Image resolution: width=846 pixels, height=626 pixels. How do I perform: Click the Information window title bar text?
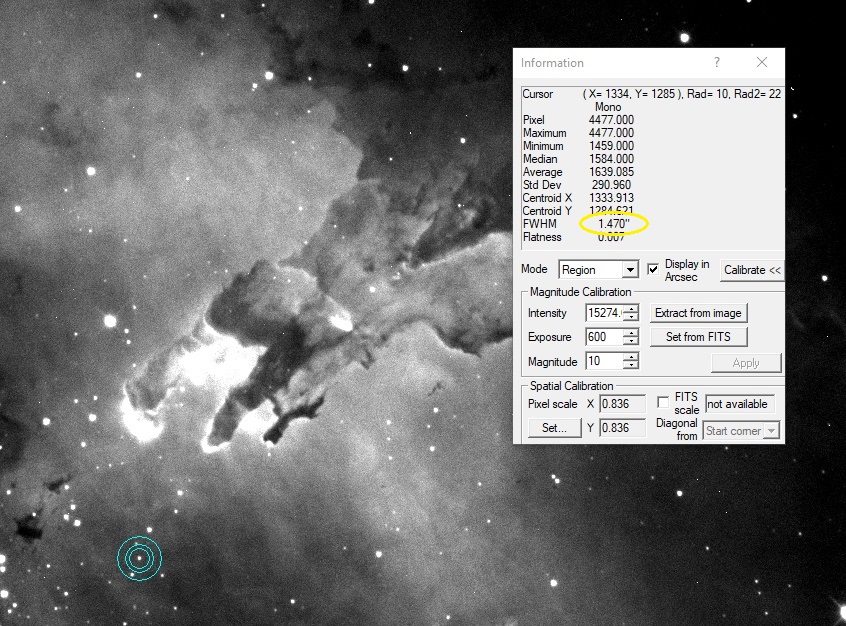coord(552,63)
